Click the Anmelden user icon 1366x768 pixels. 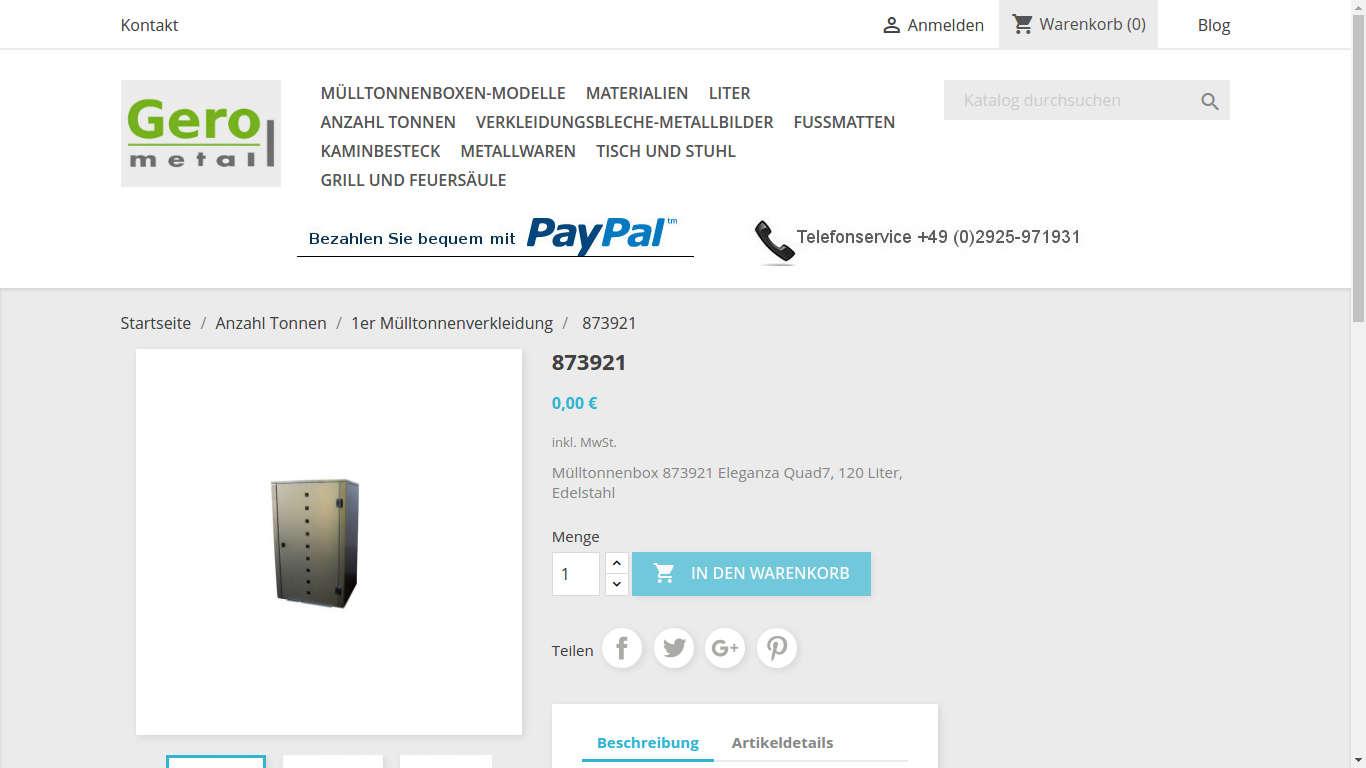tap(892, 25)
